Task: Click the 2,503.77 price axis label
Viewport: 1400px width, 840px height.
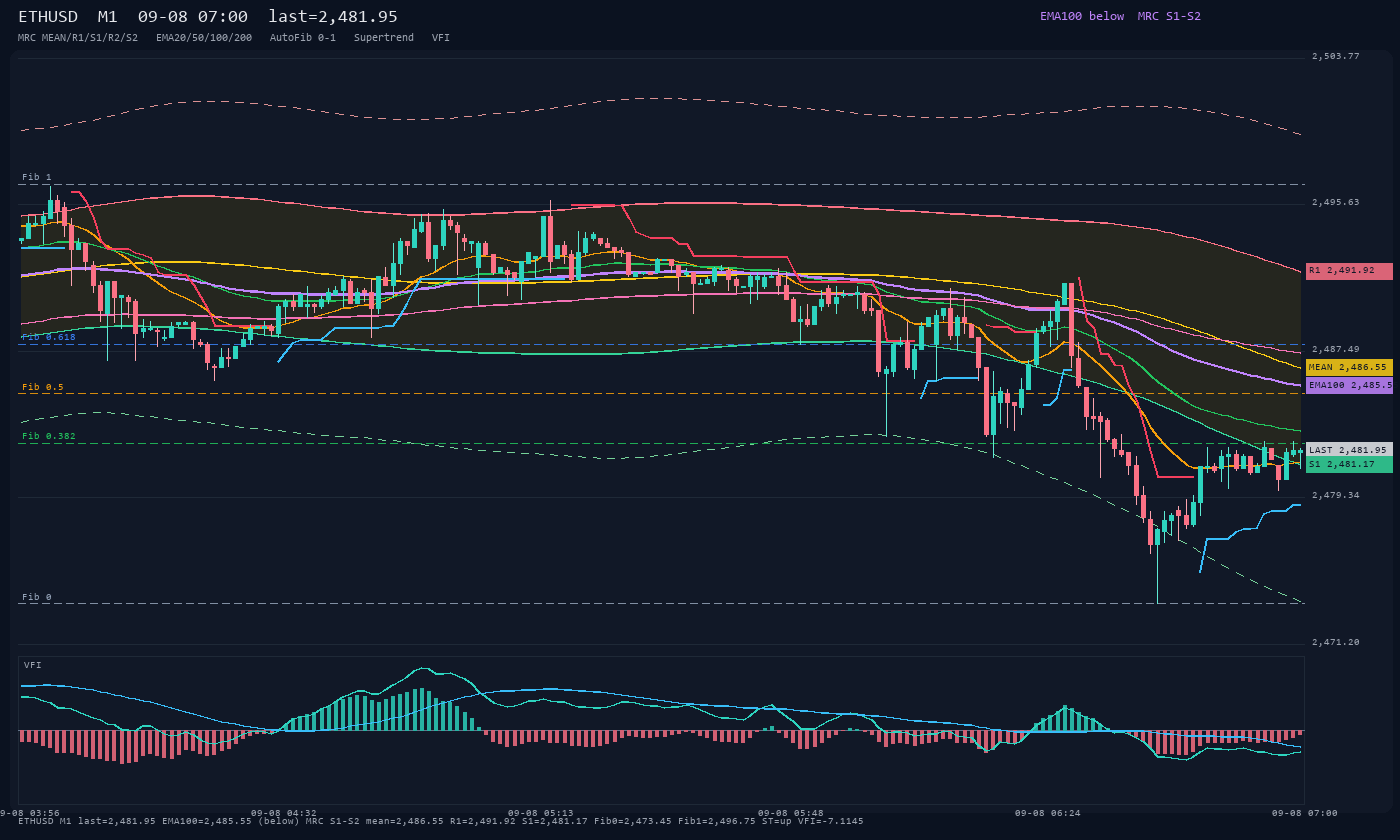Action: (1336, 56)
